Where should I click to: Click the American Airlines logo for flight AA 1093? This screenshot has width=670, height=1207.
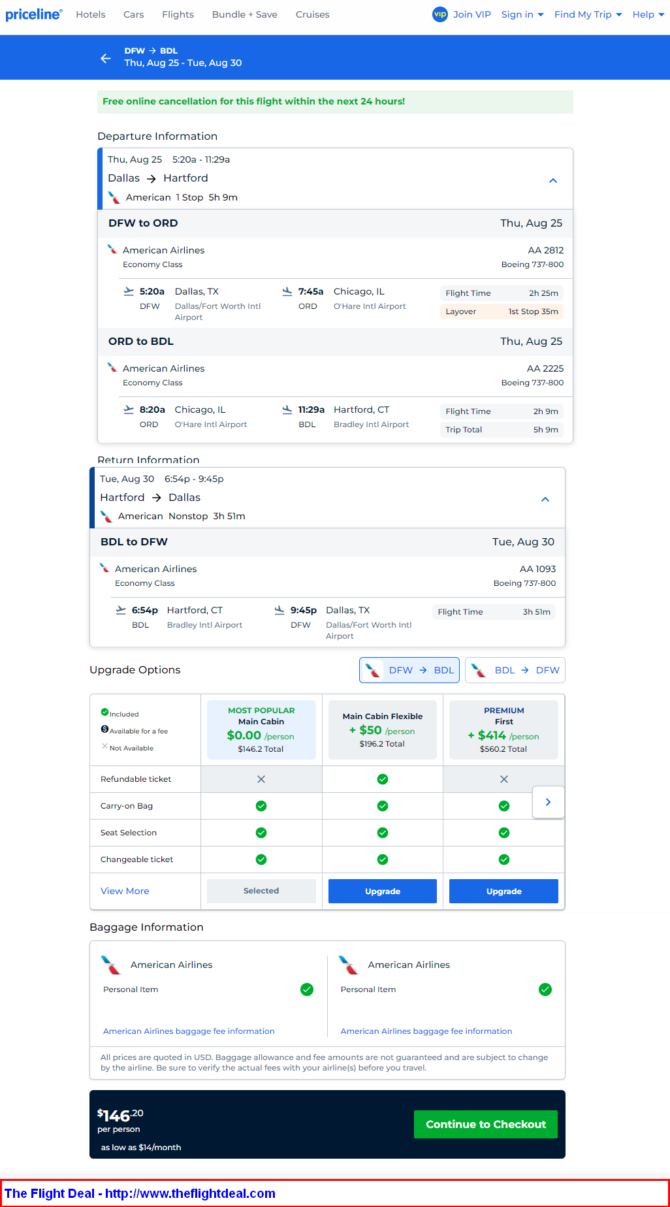[x=104, y=567]
